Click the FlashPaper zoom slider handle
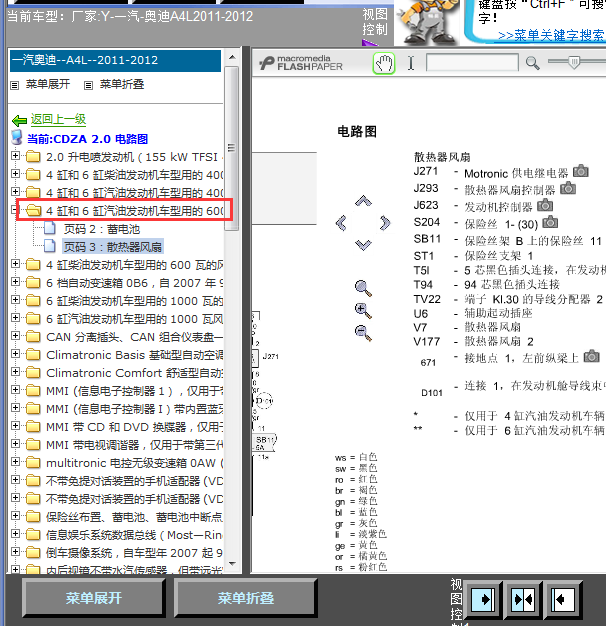 point(574,62)
